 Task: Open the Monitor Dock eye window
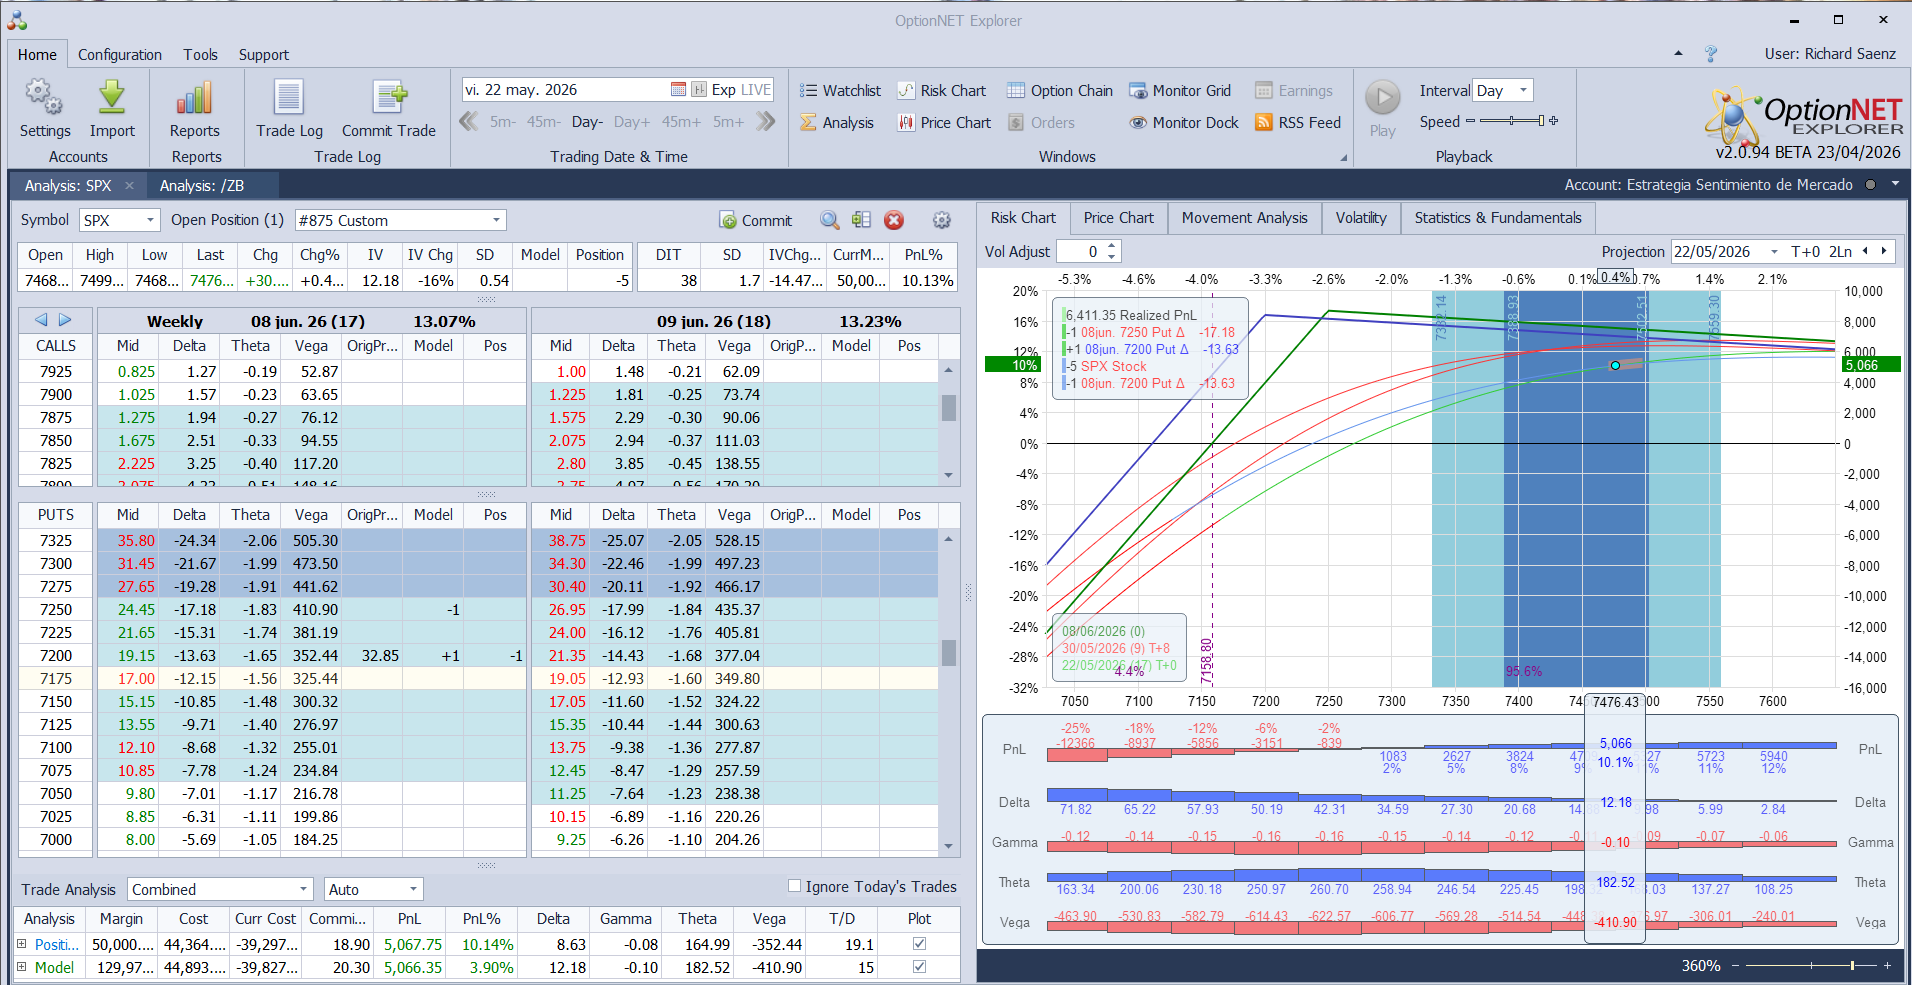point(1183,123)
